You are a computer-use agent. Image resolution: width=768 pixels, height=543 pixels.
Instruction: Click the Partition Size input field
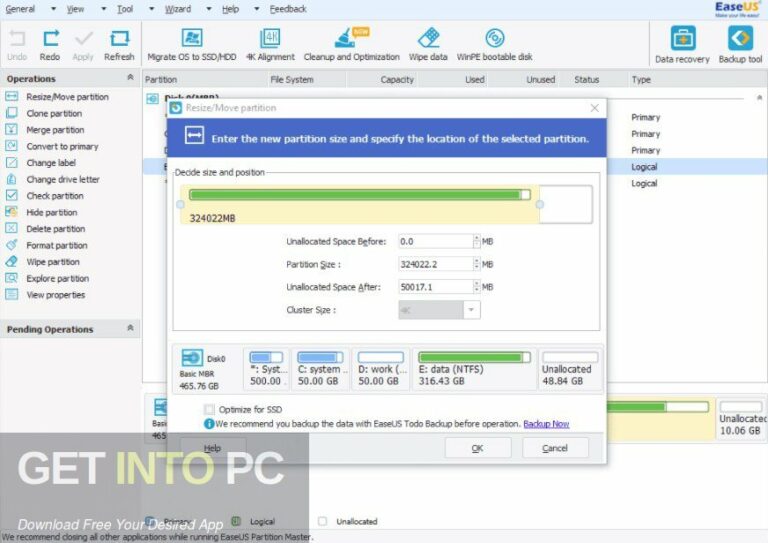pos(435,264)
